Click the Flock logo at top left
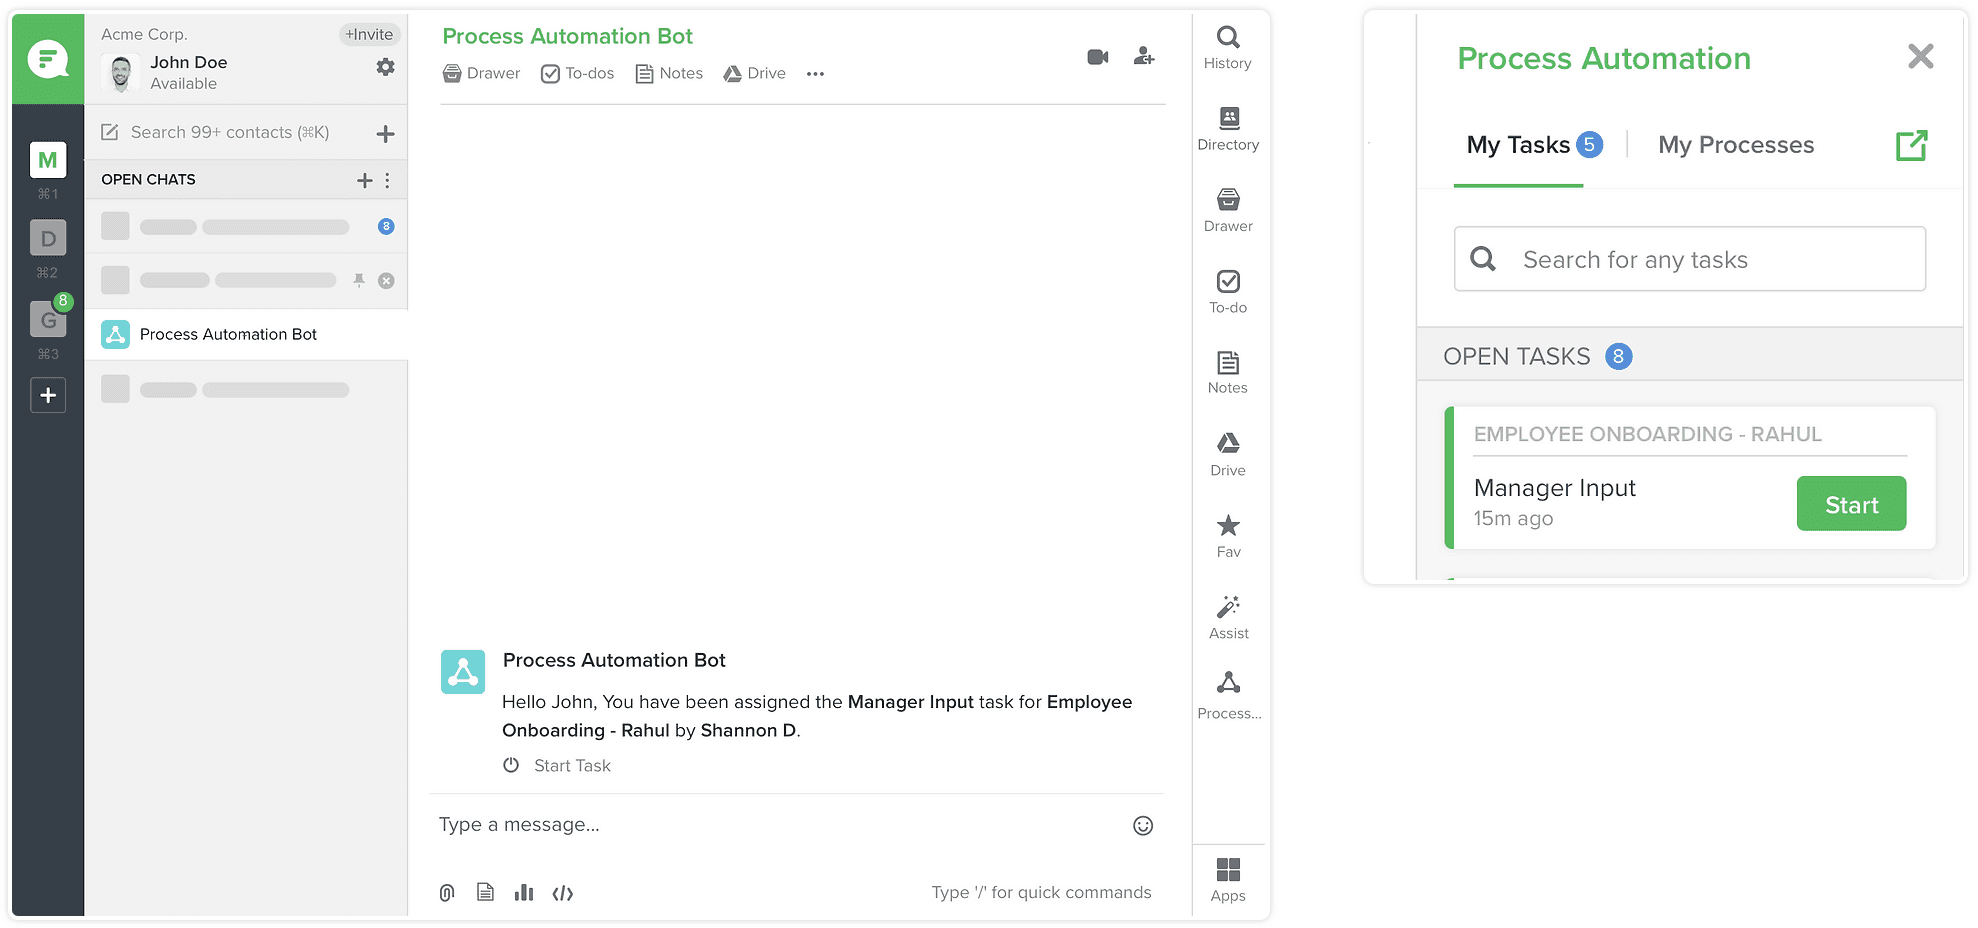The image size is (1978, 928). coord(48,59)
